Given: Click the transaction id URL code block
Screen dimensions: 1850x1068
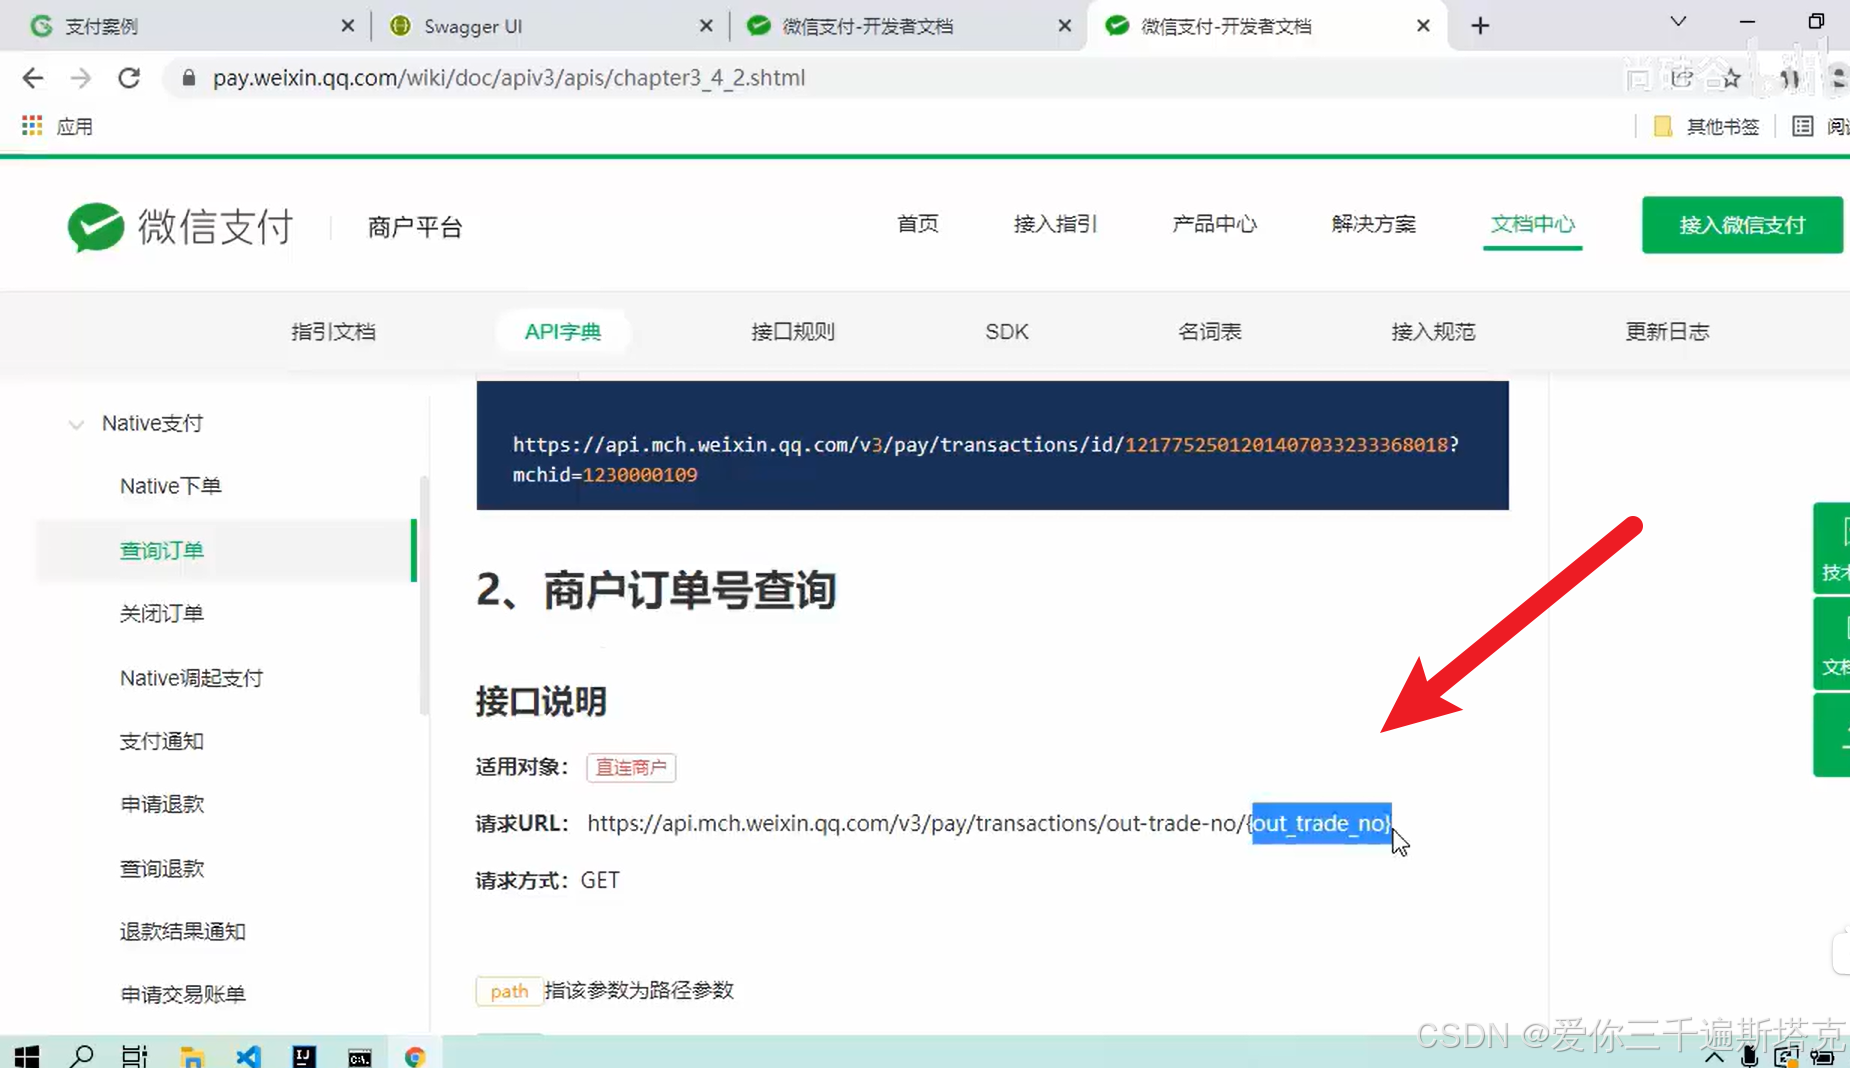Looking at the screenshot, I should [992, 445].
